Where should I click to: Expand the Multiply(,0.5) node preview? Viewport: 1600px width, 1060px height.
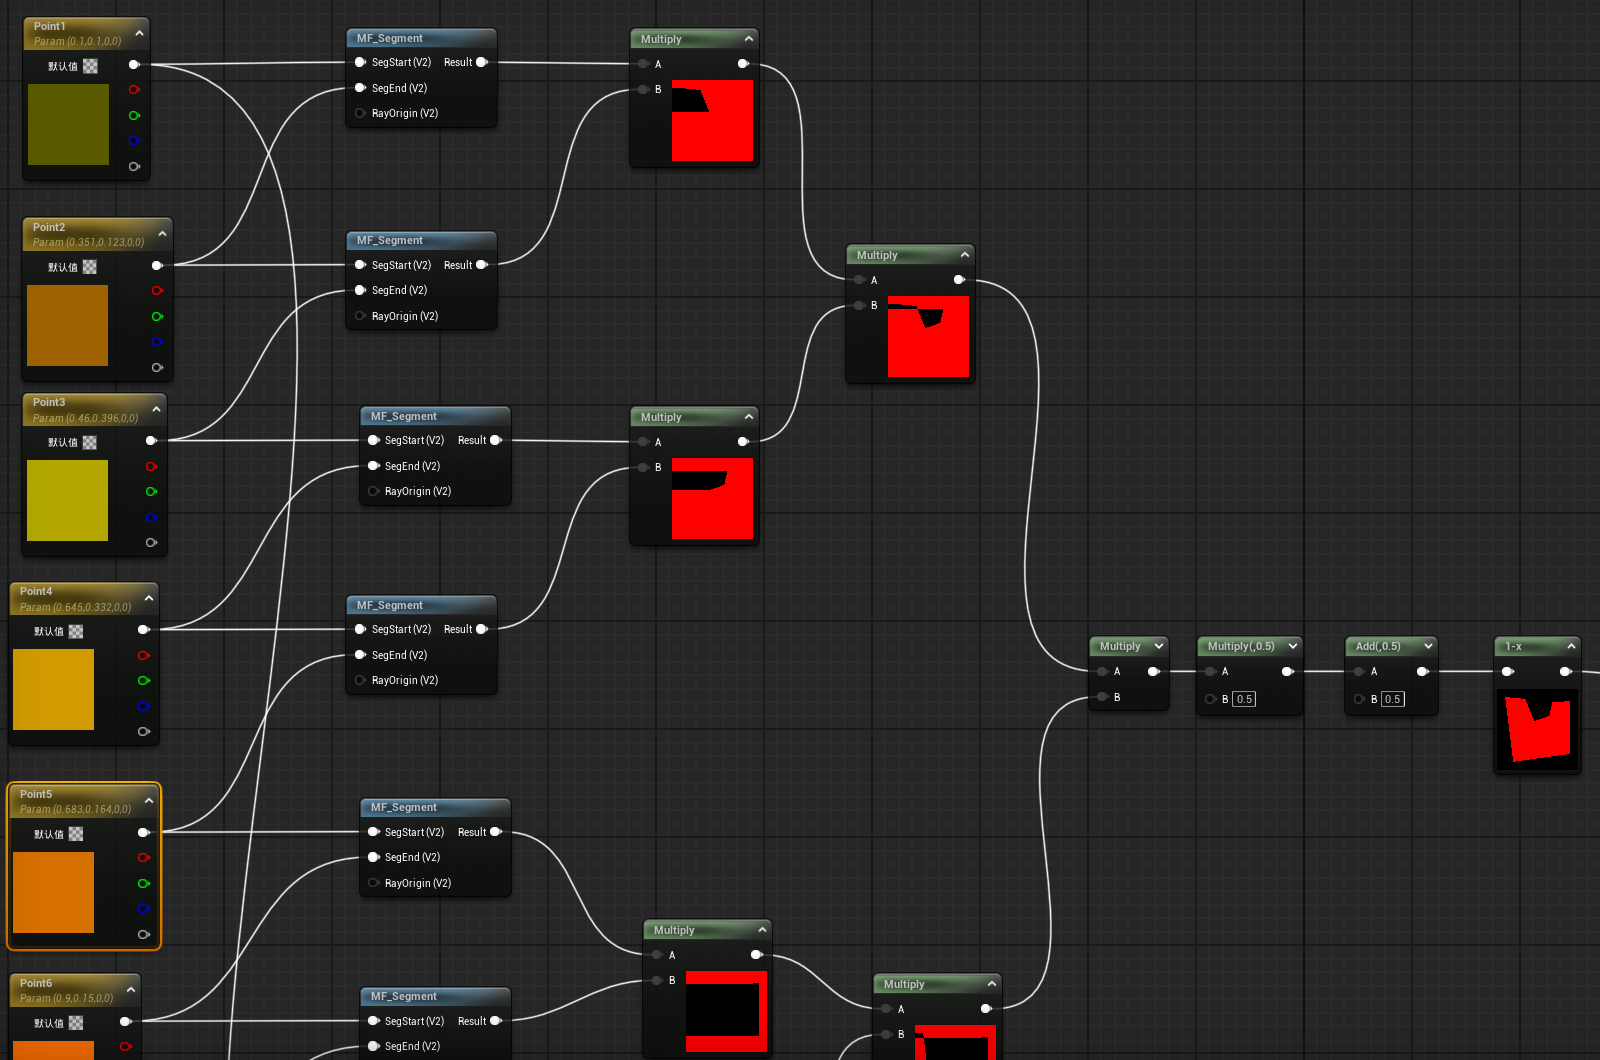click(1293, 646)
